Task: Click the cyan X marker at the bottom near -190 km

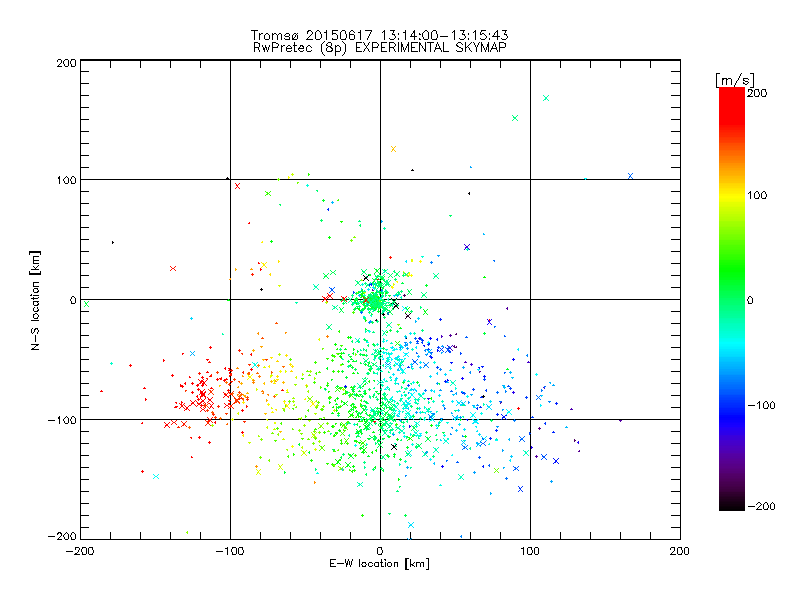Action: pyautogui.click(x=411, y=525)
